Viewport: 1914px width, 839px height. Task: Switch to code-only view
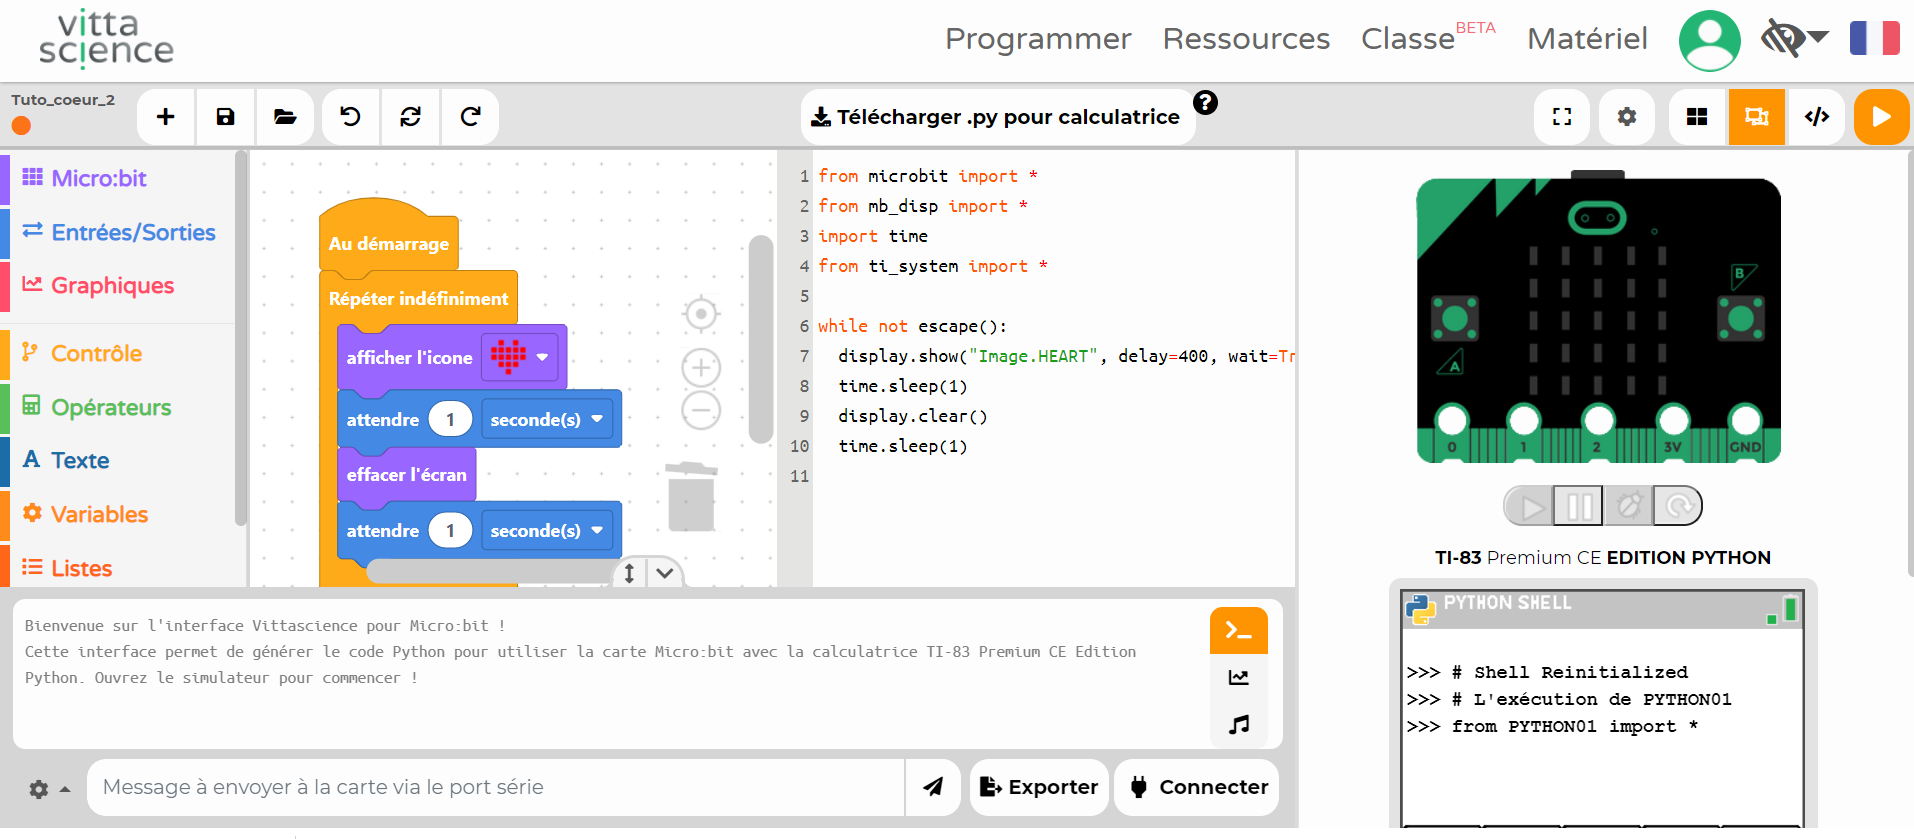1817,117
